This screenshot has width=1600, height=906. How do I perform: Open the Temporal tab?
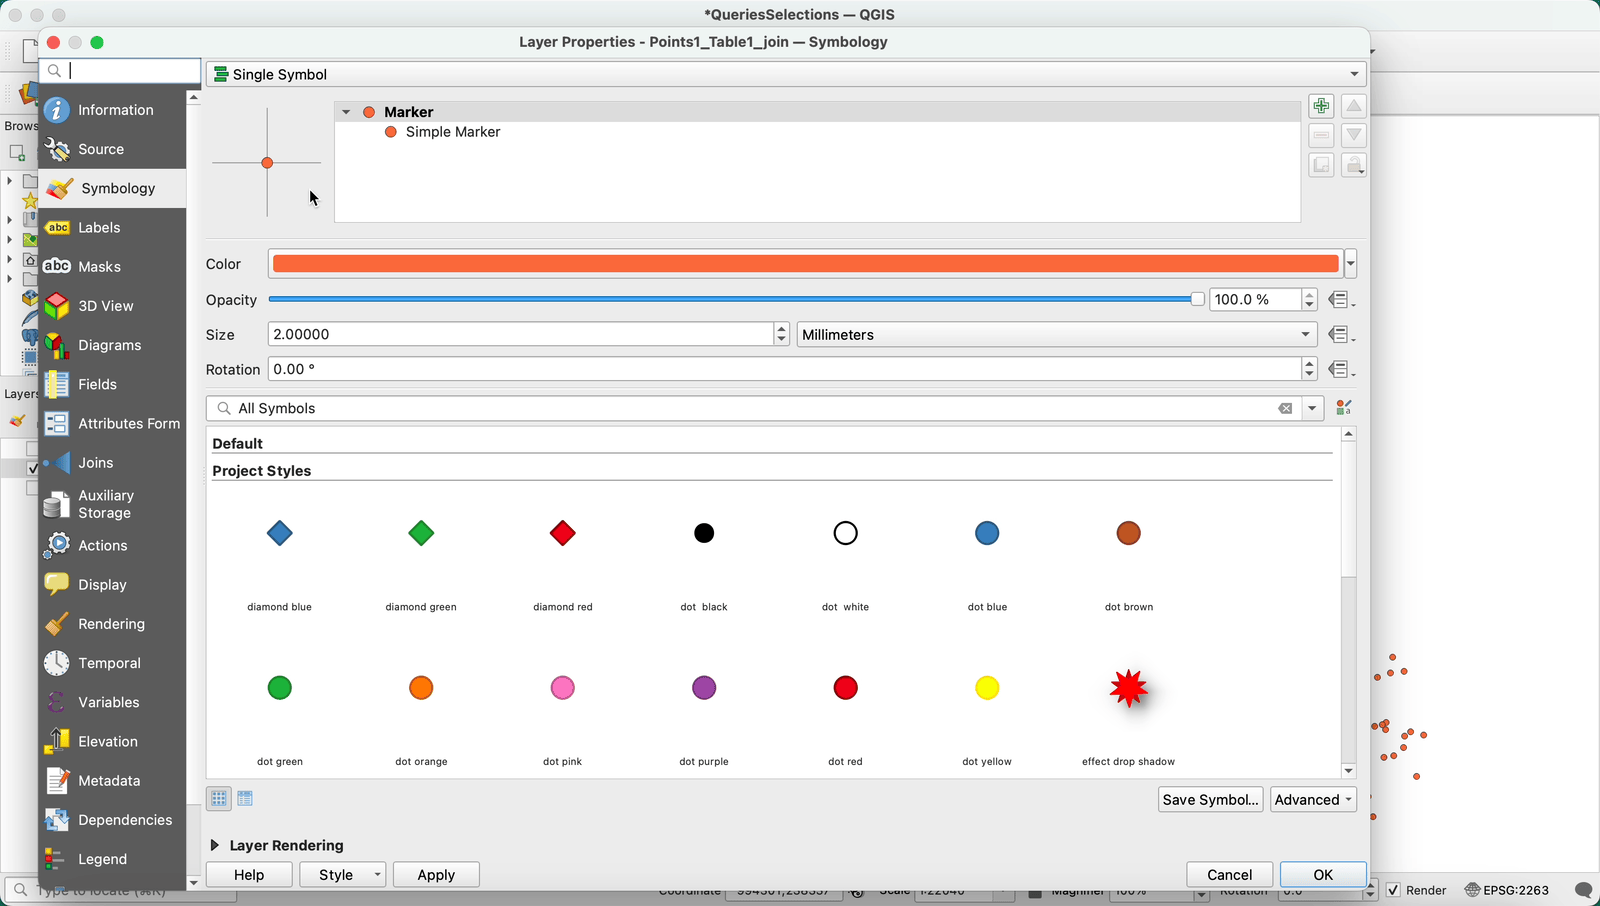113,663
